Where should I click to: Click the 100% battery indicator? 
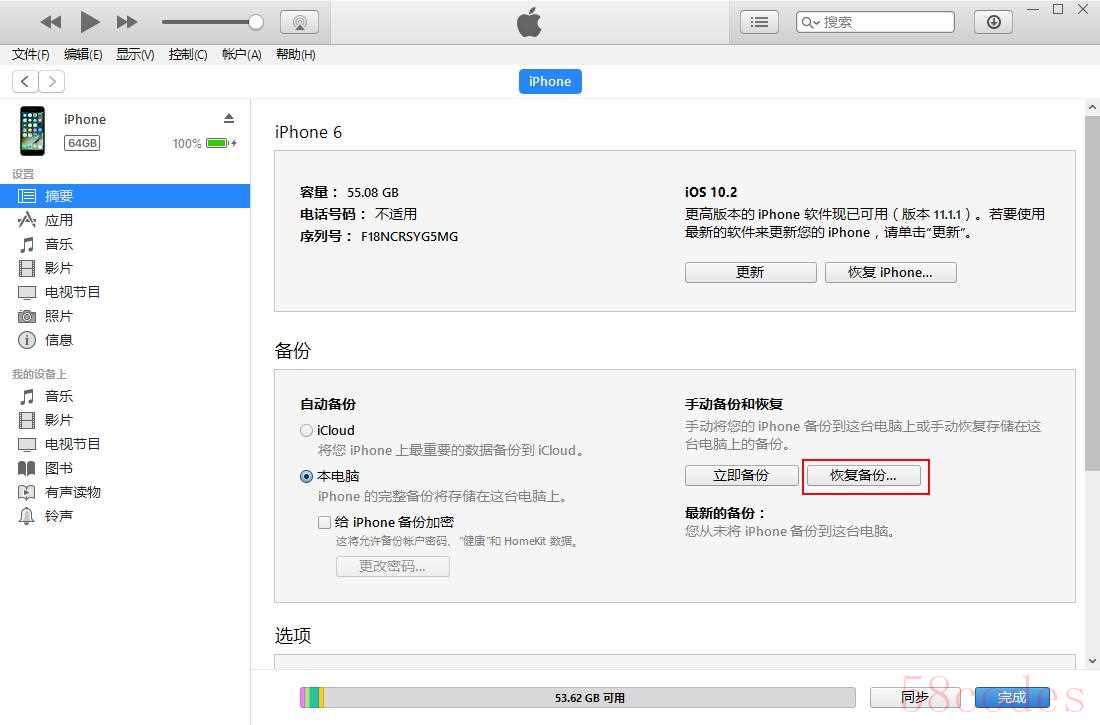pos(204,143)
